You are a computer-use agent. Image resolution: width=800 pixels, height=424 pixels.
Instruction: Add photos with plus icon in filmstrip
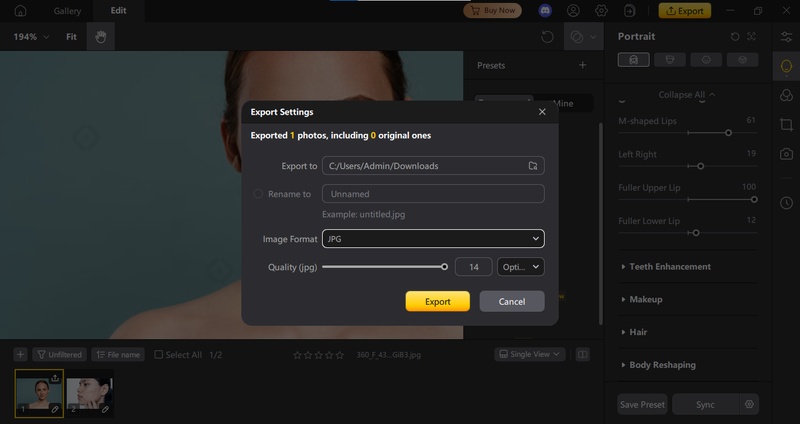tap(20, 354)
